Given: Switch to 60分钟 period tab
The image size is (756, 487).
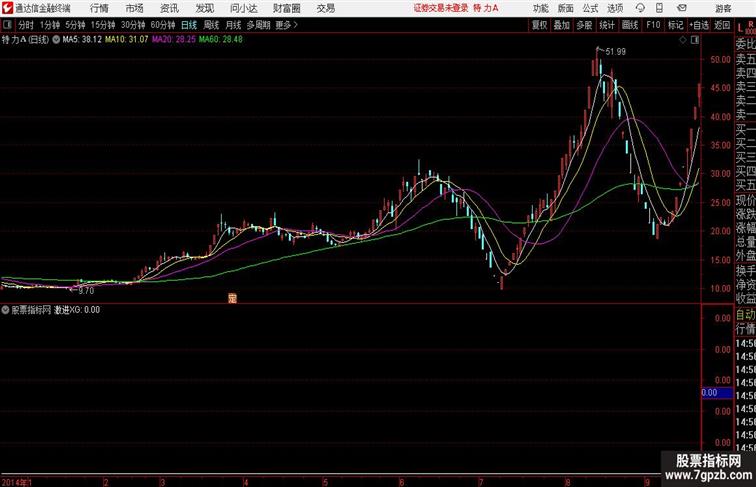Looking at the screenshot, I should coord(163,25).
